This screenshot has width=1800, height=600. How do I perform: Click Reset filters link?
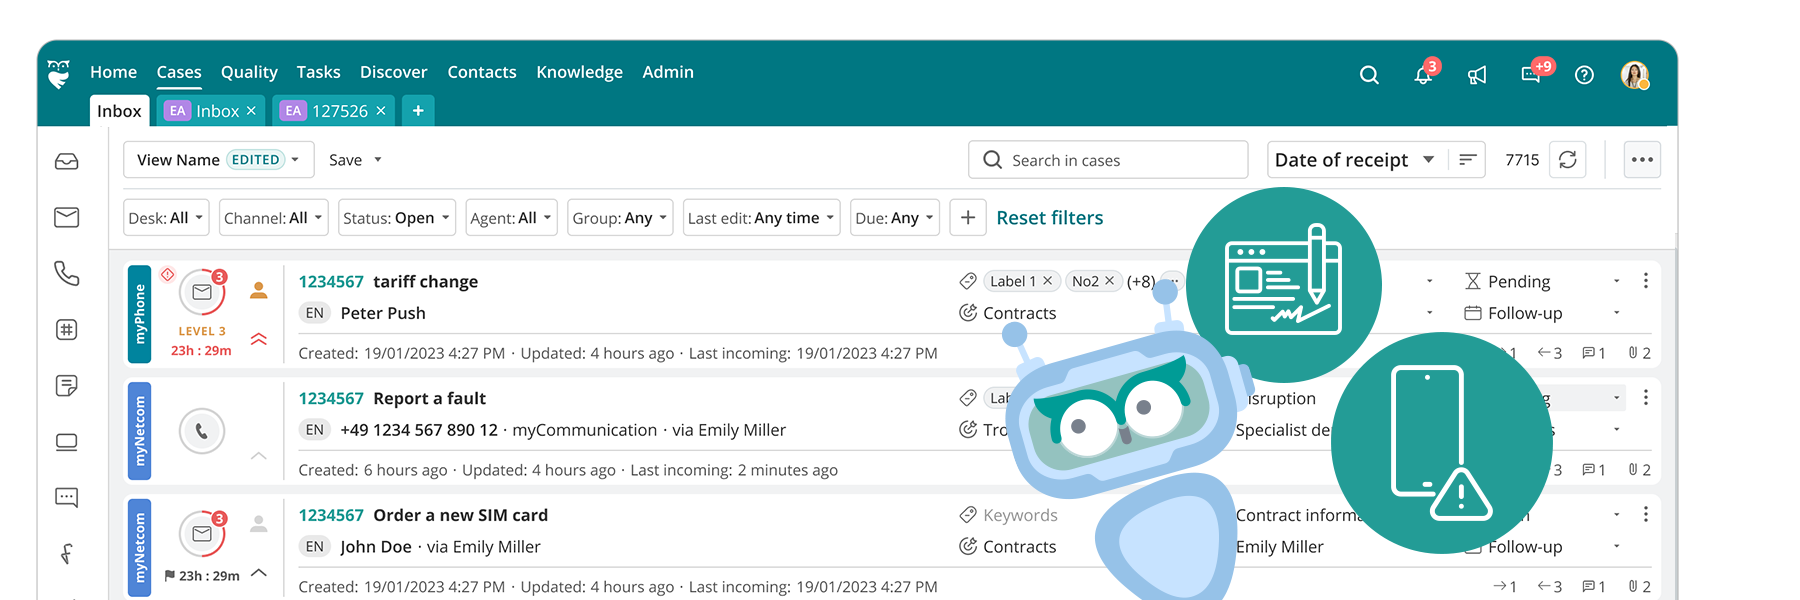click(x=1050, y=218)
